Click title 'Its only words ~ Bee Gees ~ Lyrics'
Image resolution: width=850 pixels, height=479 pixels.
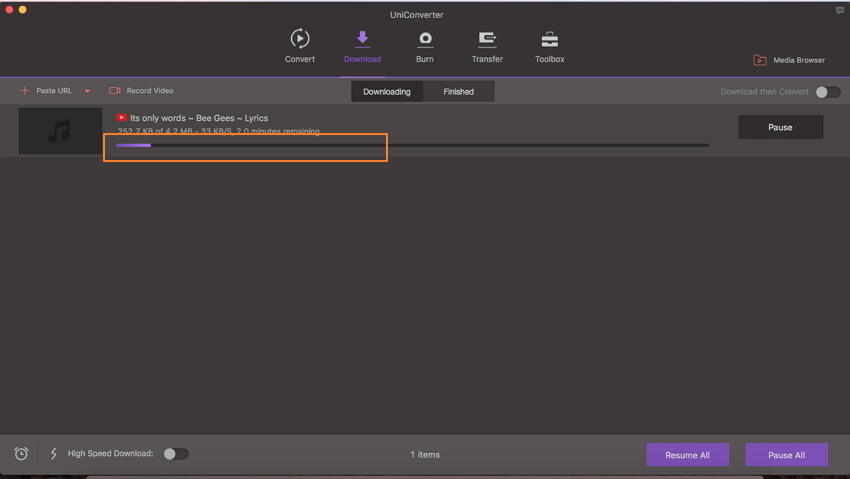pyautogui.click(x=199, y=118)
